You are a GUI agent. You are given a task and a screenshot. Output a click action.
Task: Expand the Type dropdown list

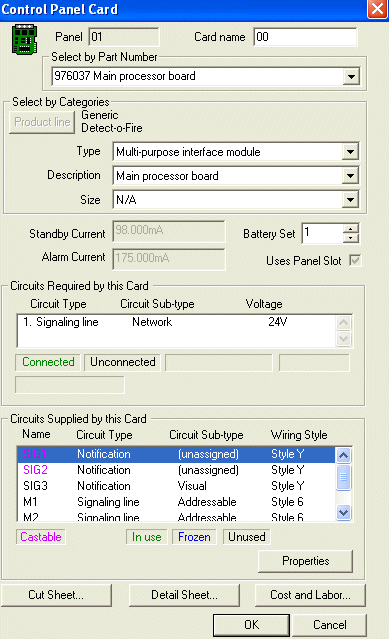coord(350,152)
